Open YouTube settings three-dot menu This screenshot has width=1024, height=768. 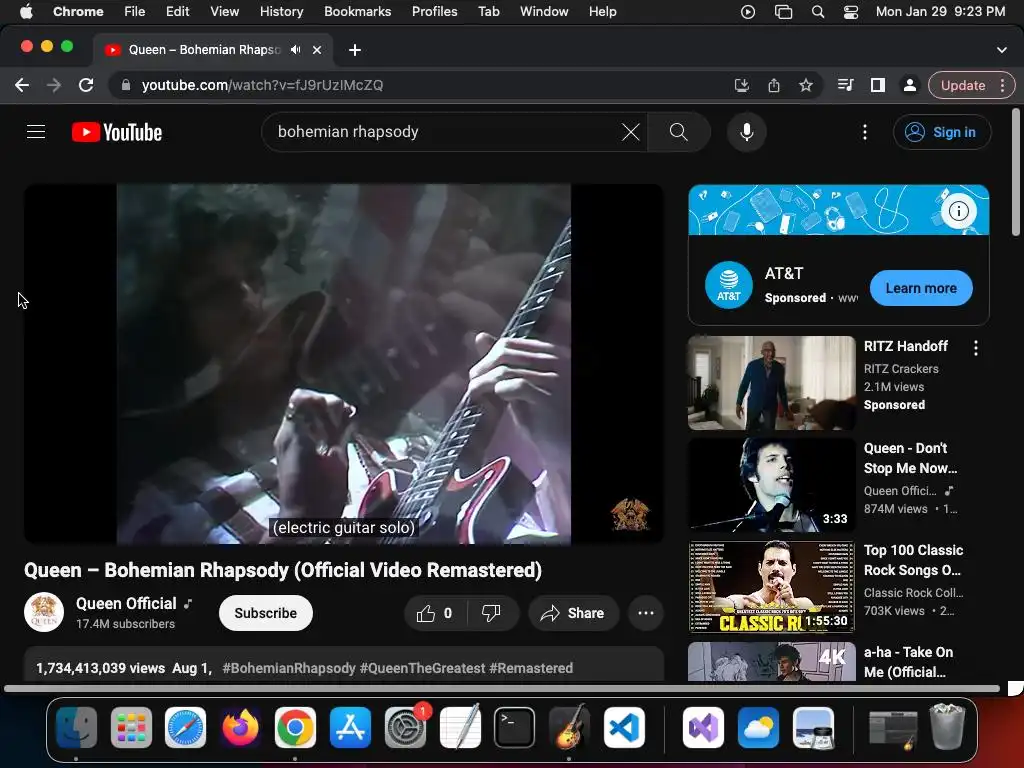[865, 132]
